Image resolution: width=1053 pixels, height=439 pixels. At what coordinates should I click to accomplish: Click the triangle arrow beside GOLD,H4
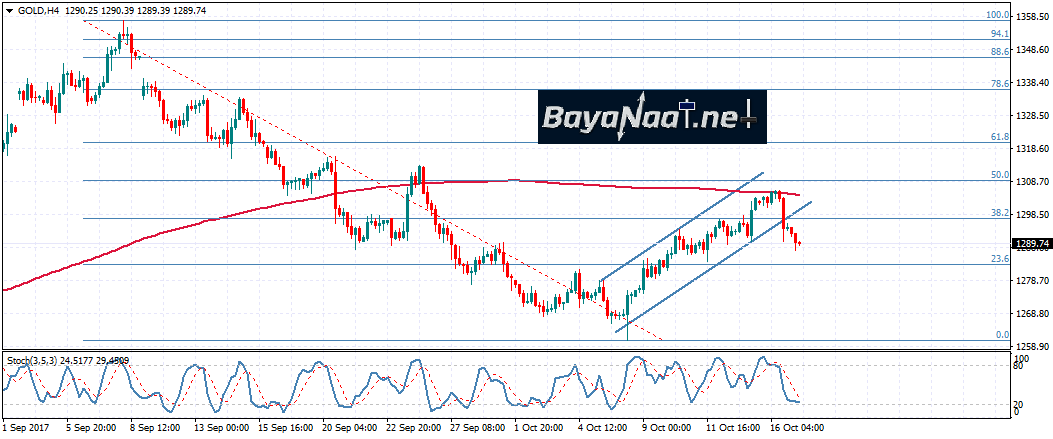(x=8, y=9)
